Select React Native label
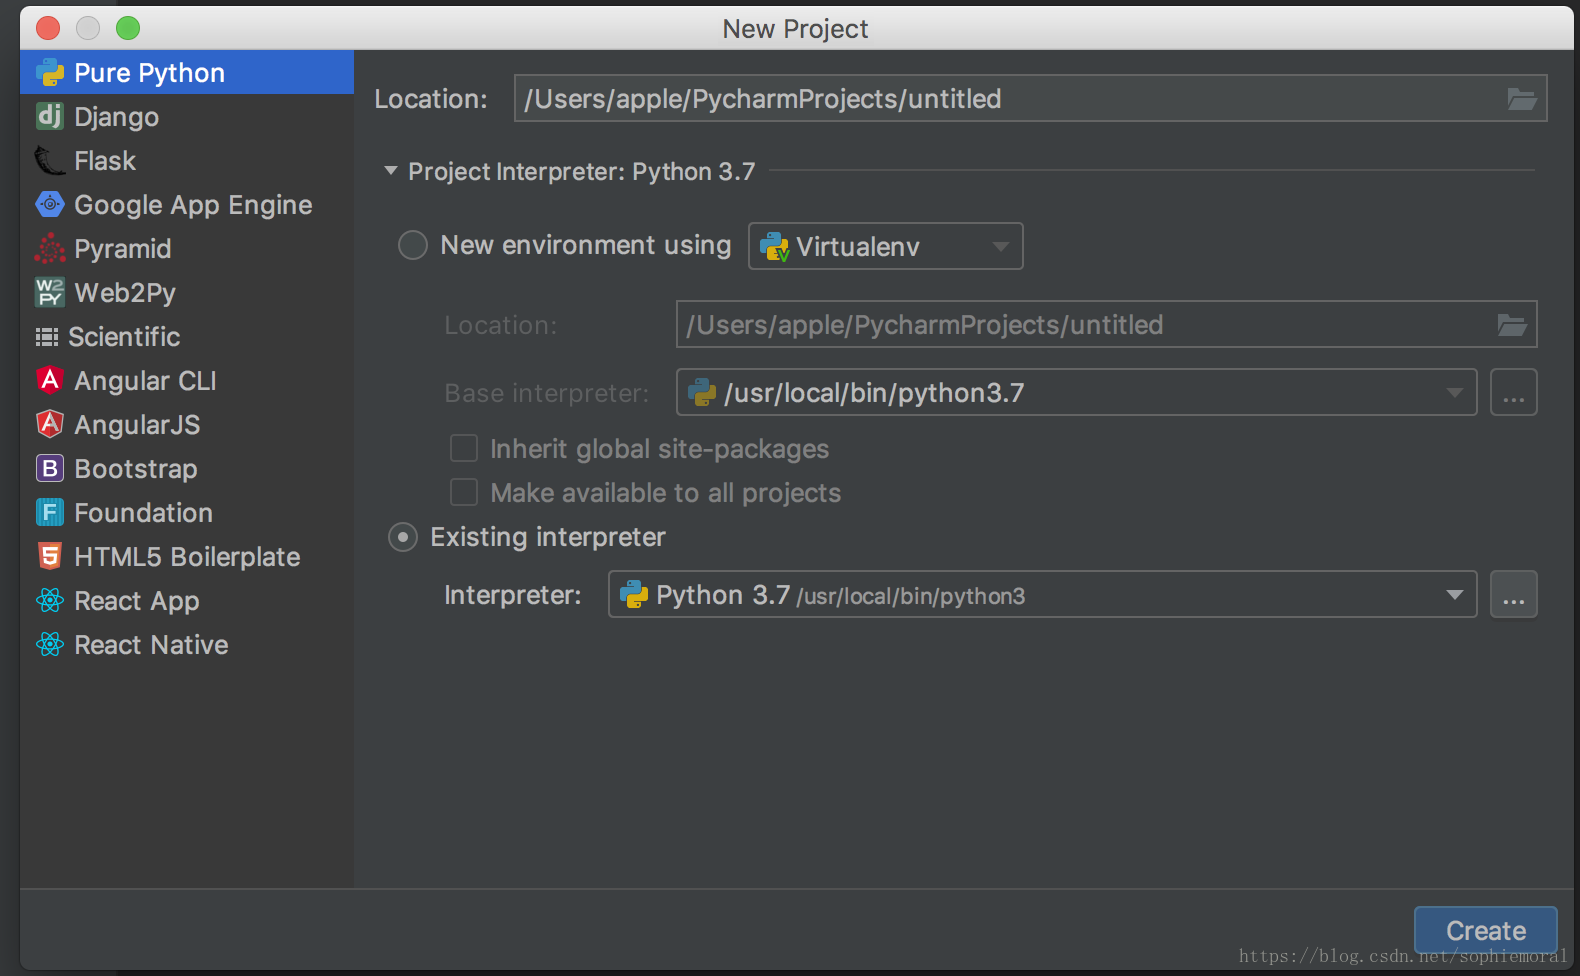 (151, 645)
